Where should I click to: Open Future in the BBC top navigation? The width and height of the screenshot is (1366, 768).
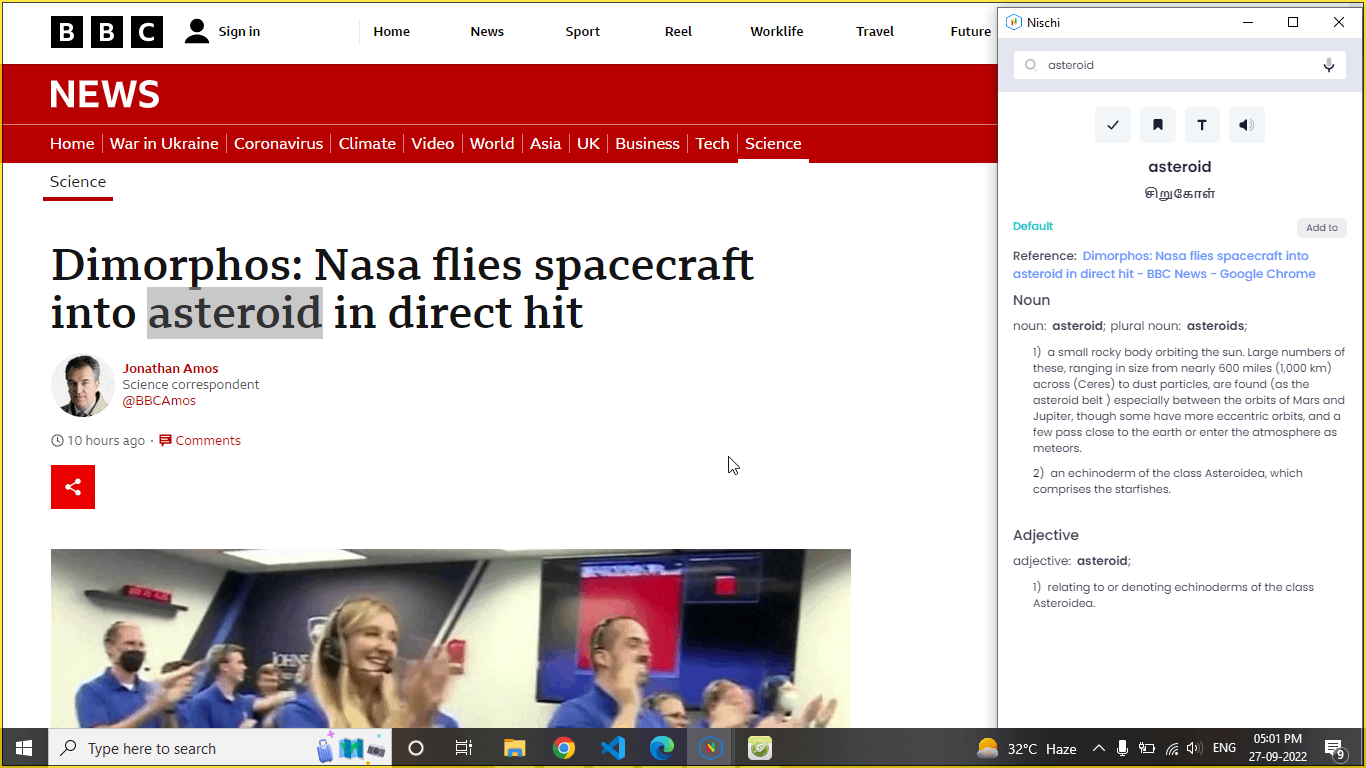970,32
